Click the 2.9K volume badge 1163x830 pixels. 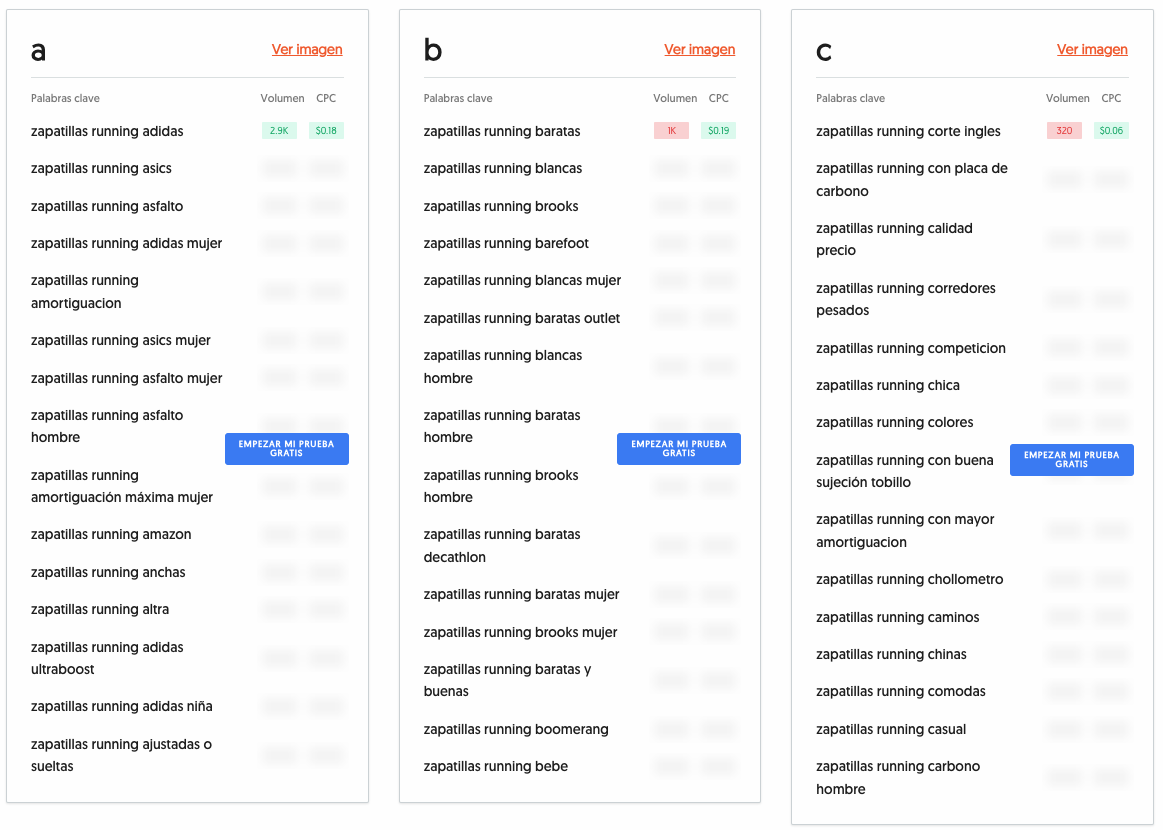pos(279,131)
